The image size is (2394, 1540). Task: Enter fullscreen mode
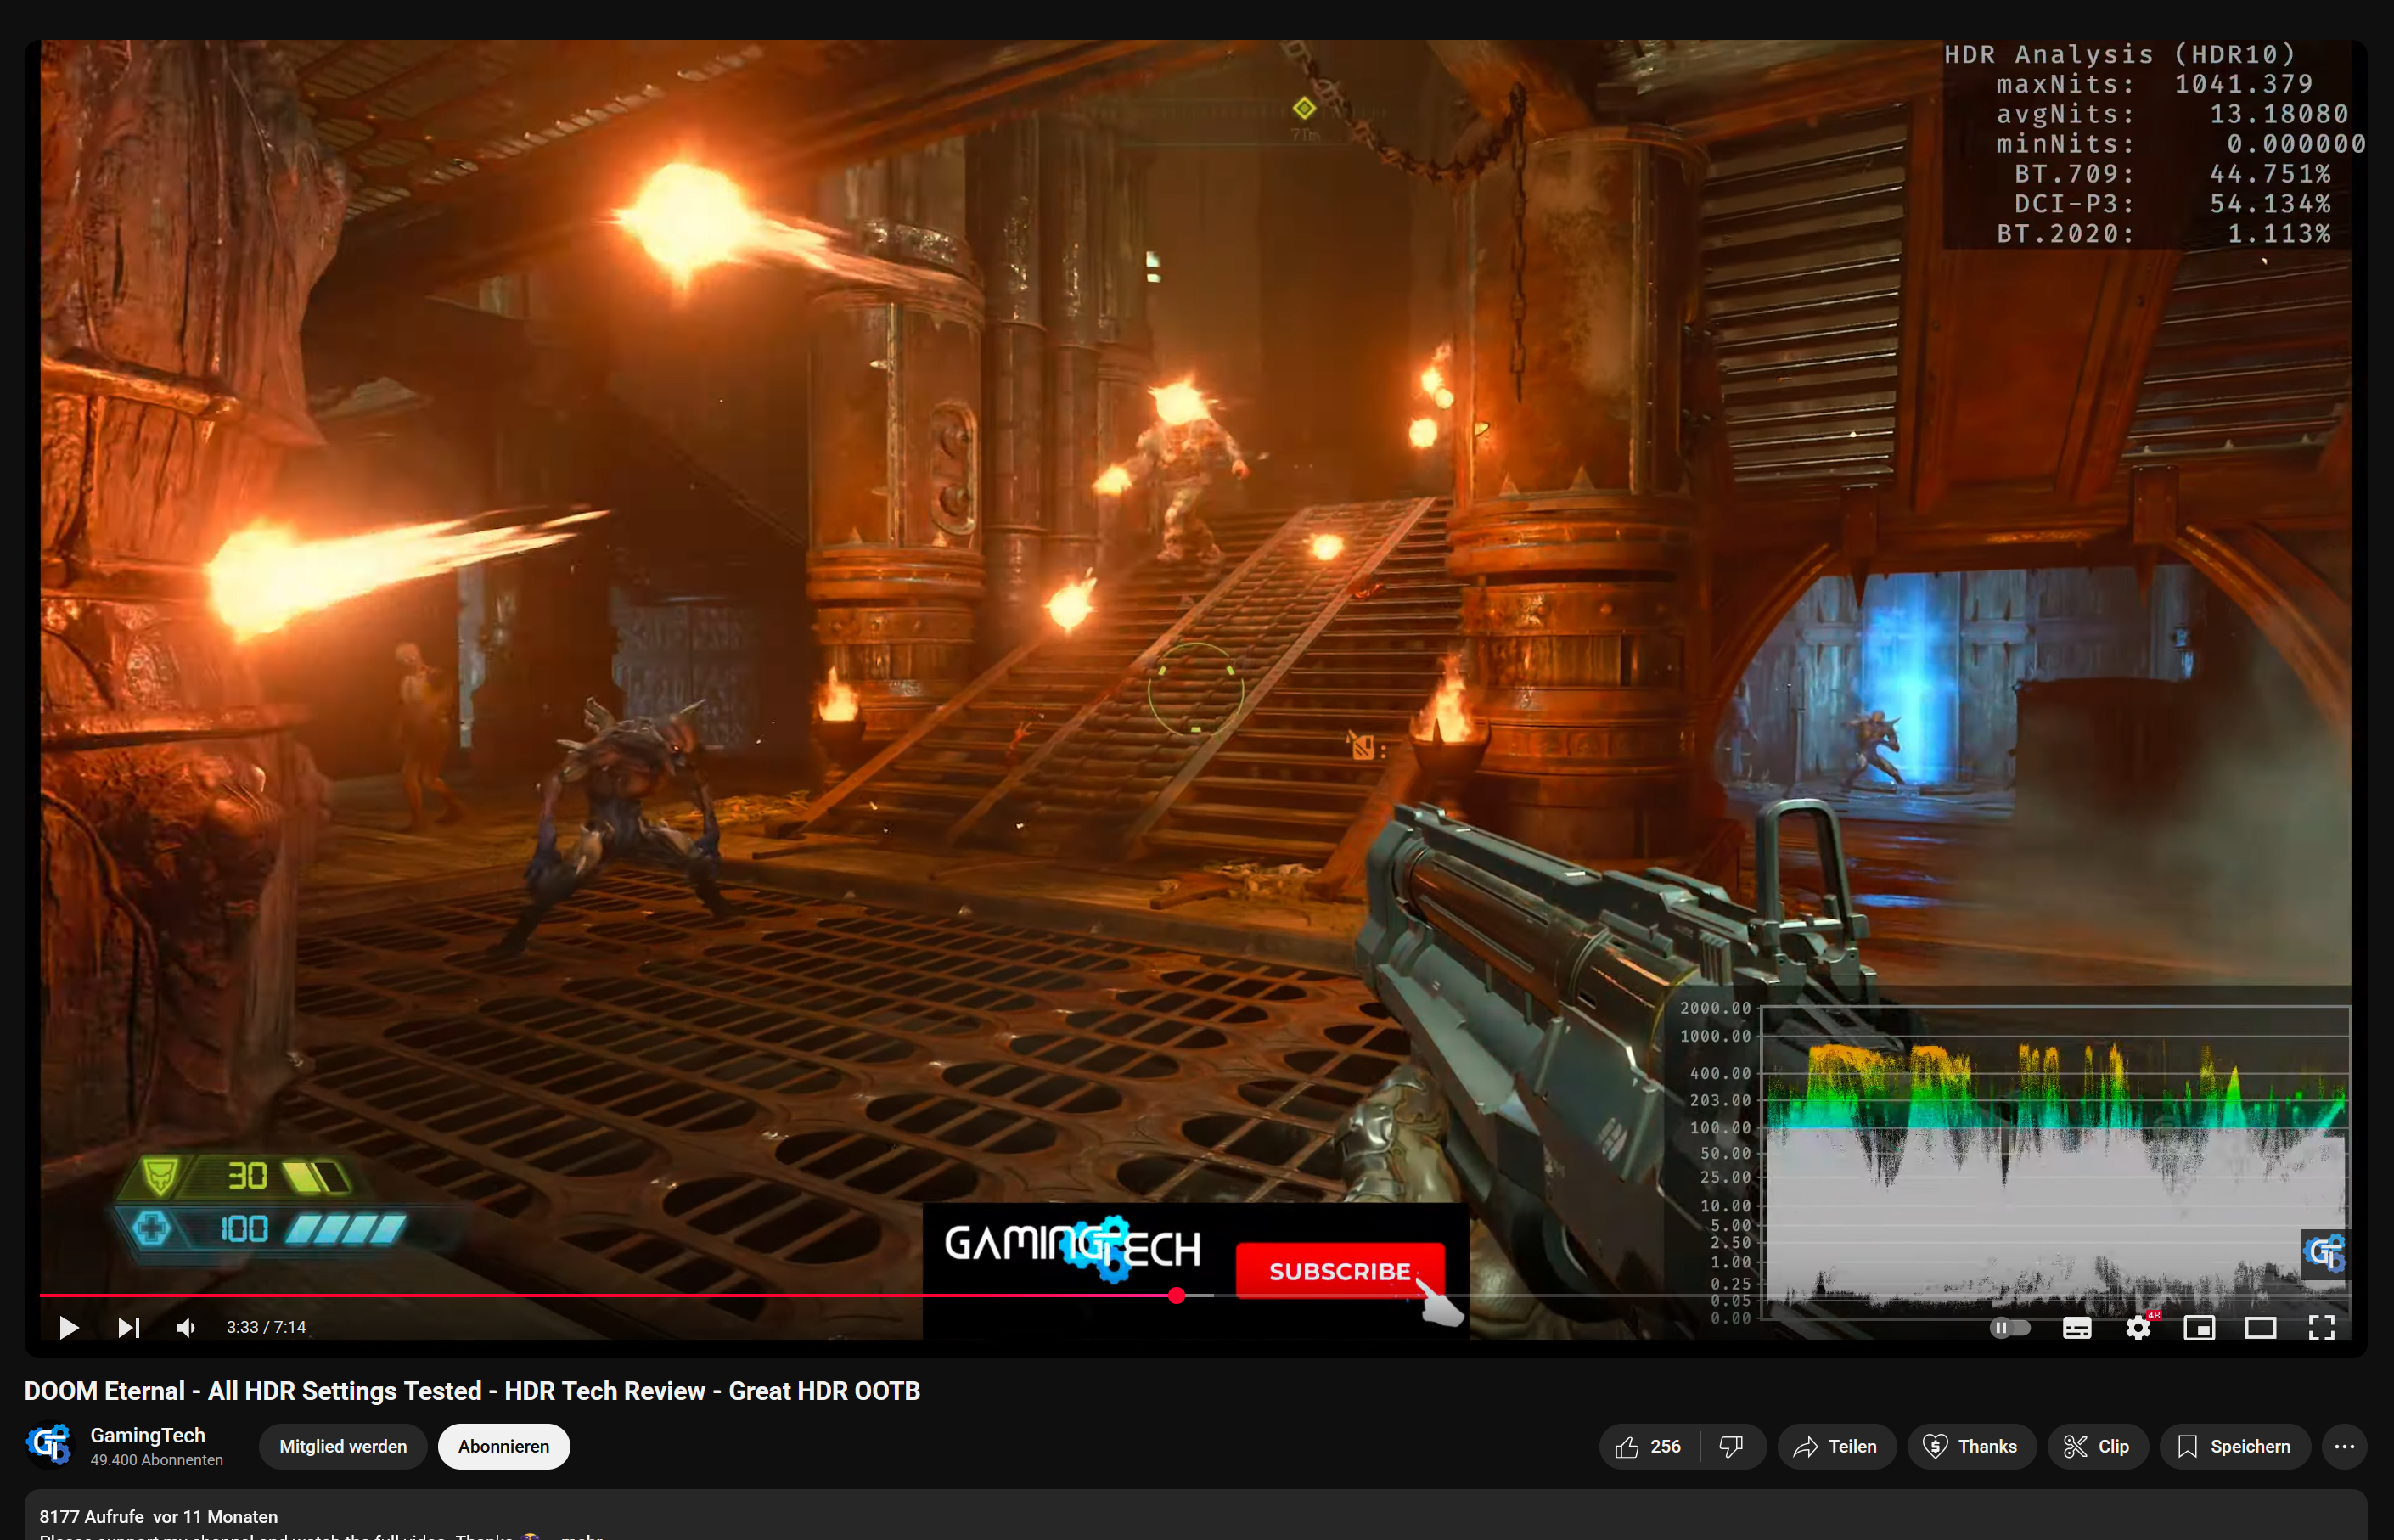(2321, 1327)
